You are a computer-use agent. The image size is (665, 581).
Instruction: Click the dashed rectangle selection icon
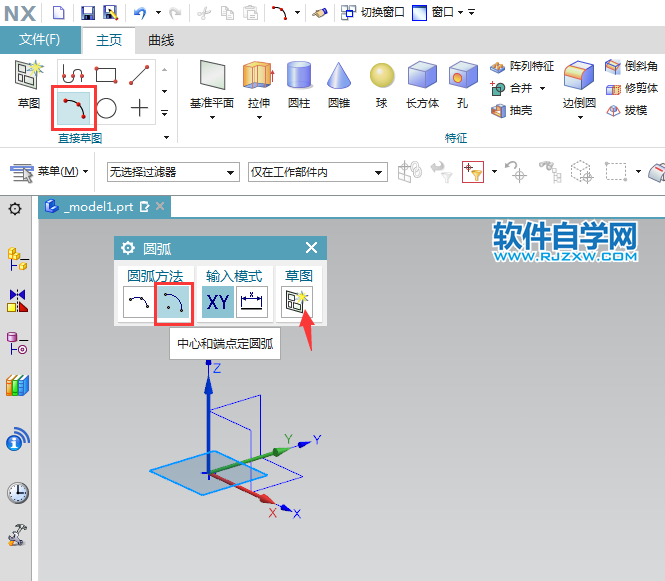pyautogui.click(x=615, y=172)
